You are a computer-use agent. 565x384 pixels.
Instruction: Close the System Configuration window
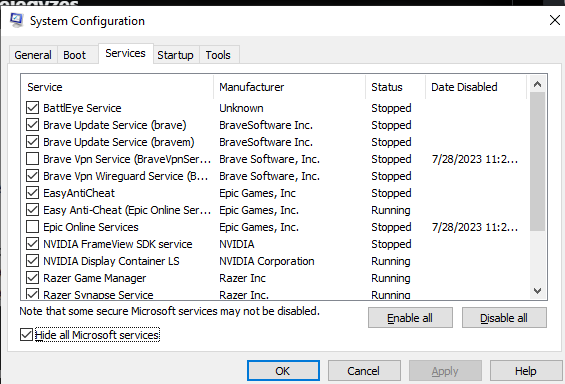[x=555, y=20]
